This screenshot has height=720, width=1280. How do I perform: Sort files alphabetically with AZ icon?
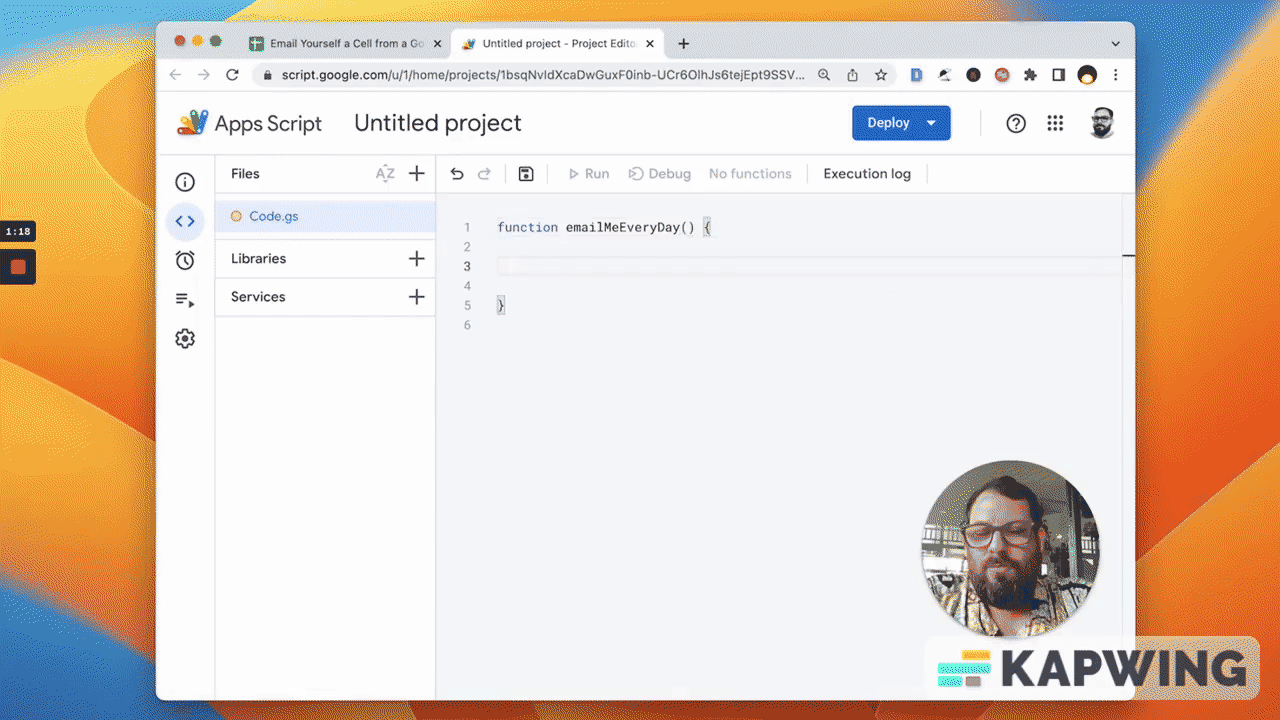click(x=385, y=174)
